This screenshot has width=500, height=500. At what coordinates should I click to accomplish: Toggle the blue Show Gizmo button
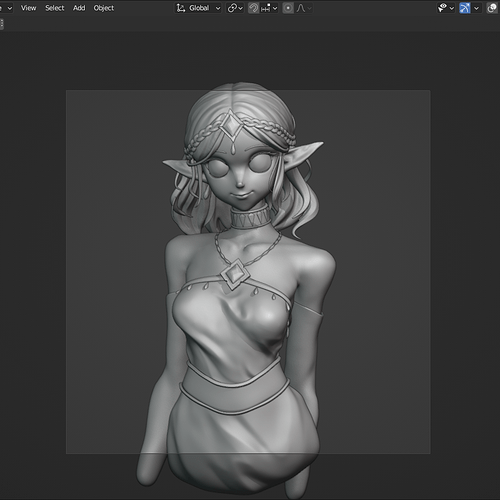[x=465, y=8]
